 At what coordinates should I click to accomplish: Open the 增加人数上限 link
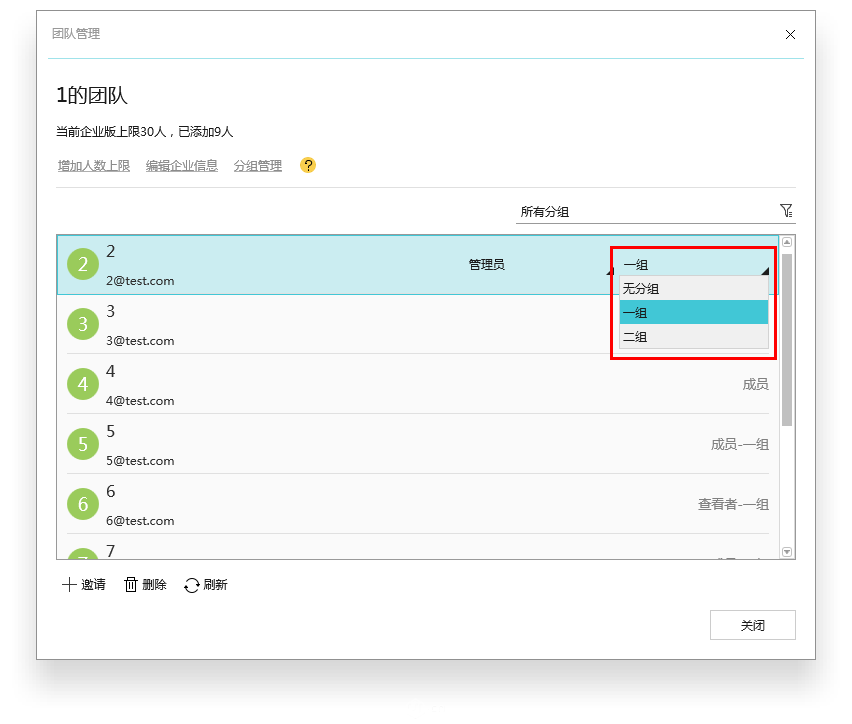point(94,166)
